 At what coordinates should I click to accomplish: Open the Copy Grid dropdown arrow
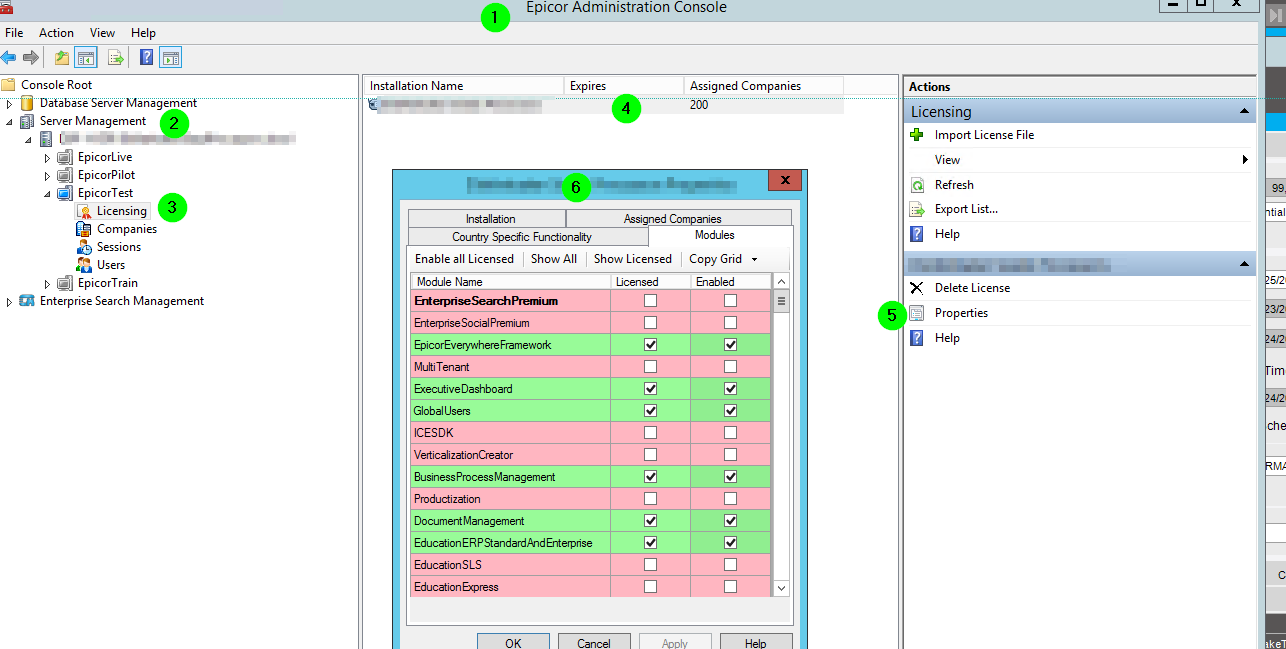[754, 260]
